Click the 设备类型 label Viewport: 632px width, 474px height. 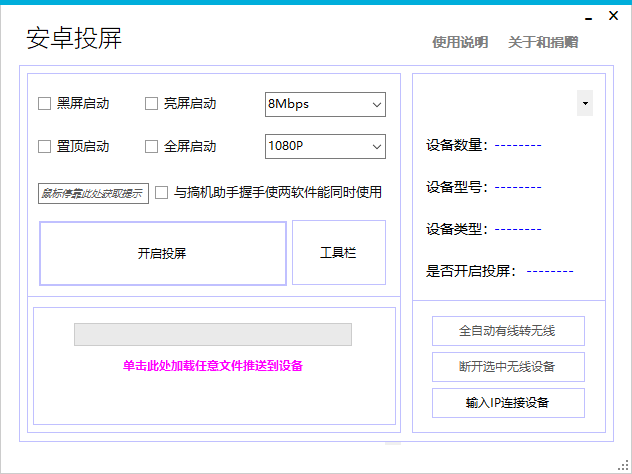tap(457, 229)
